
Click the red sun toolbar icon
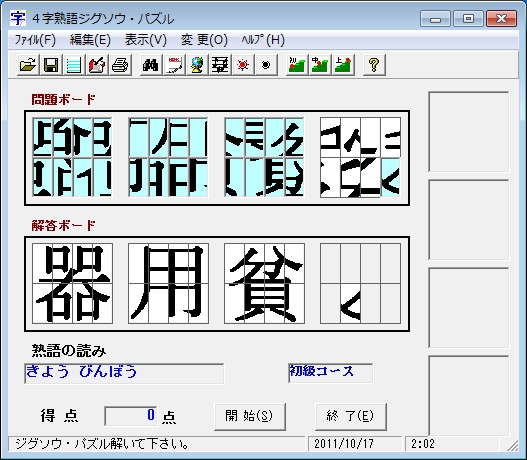[243, 65]
